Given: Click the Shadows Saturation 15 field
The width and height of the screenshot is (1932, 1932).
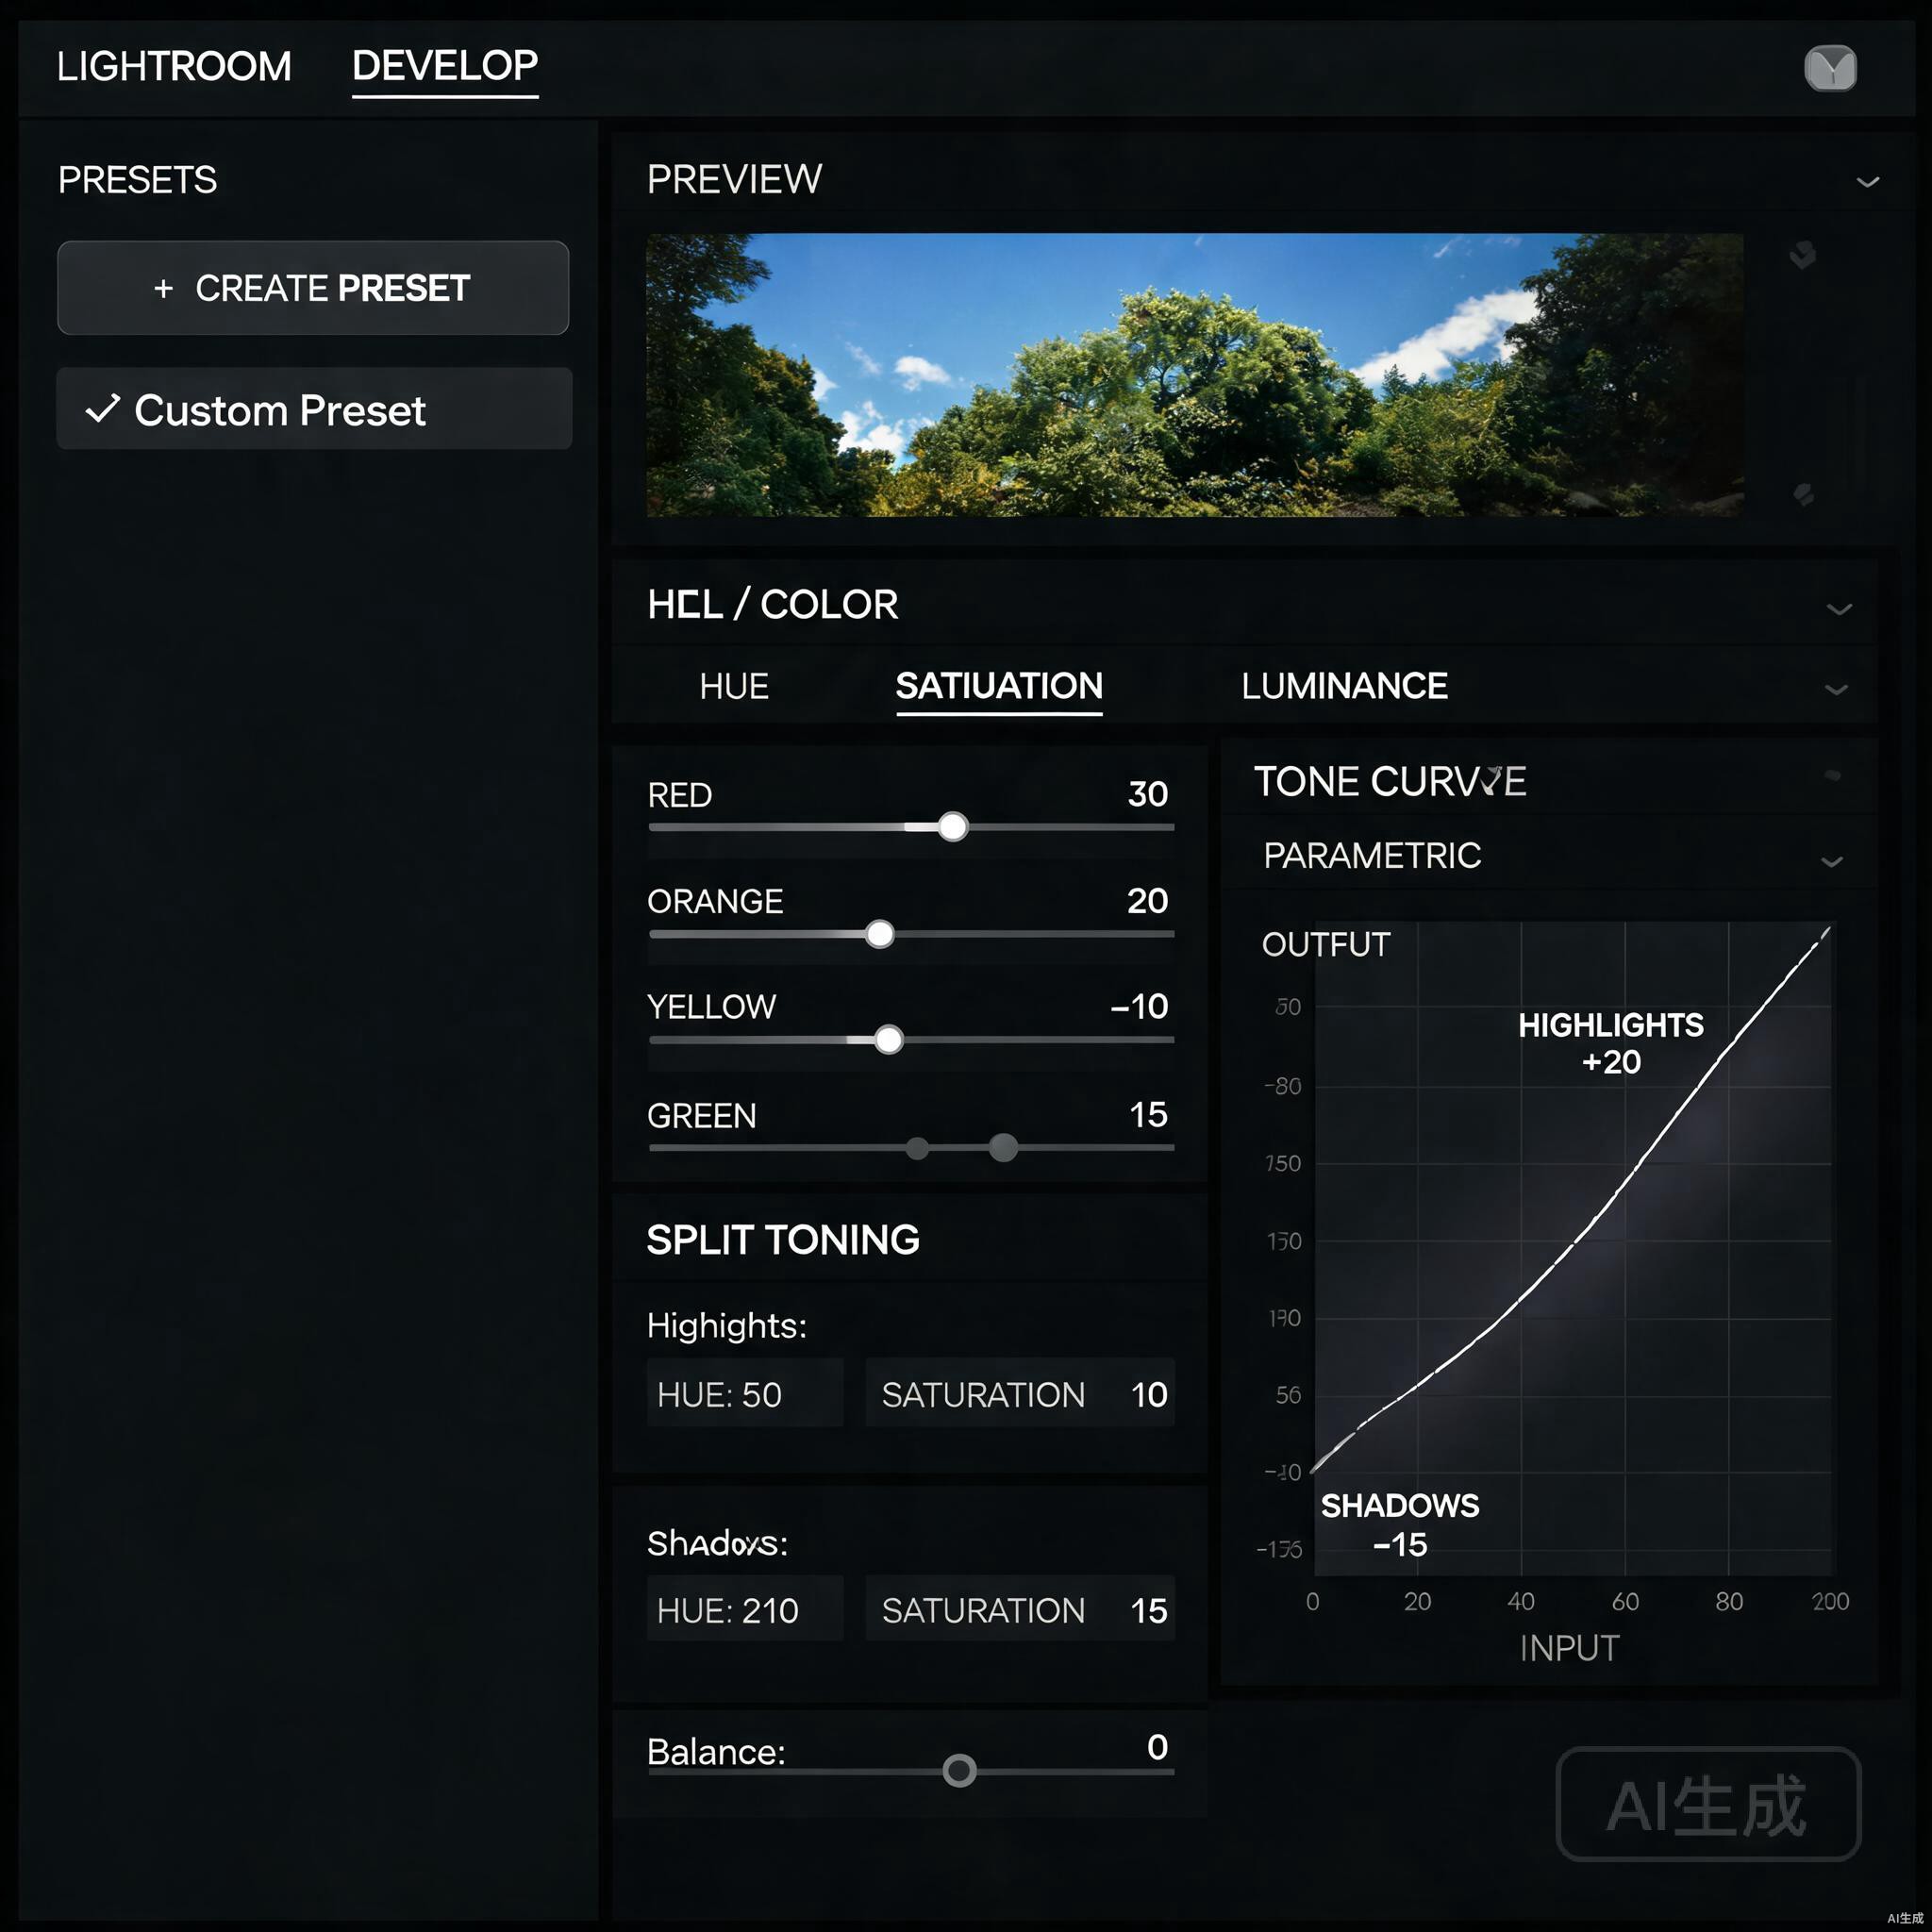Looking at the screenshot, I should coord(1020,1609).
